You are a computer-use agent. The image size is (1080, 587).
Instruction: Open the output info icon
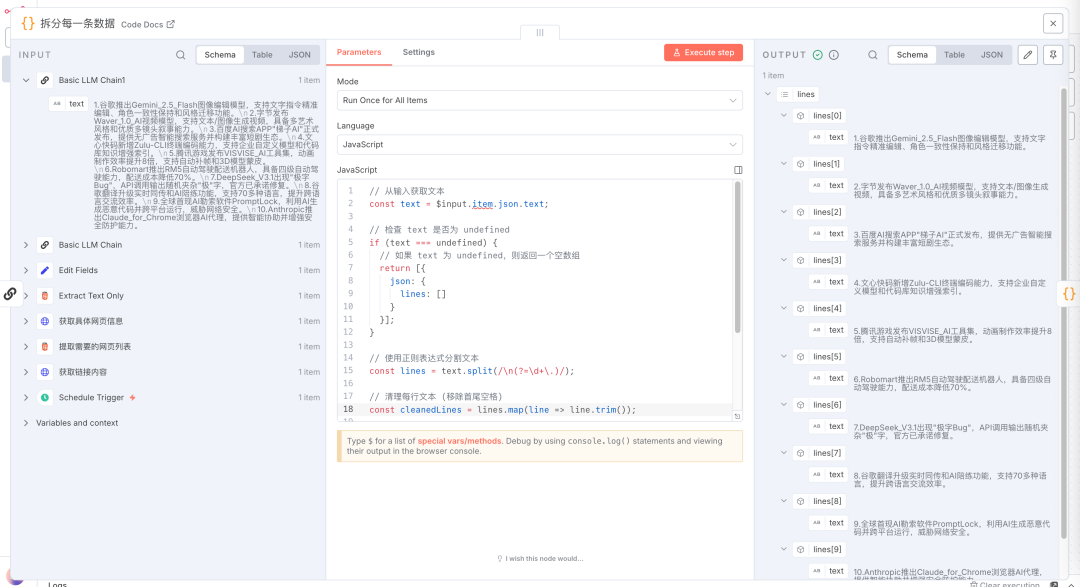coord(833,55)
